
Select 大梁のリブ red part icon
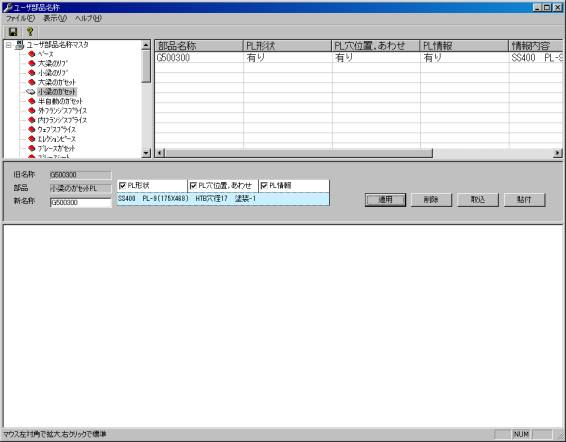[x=32, y=63]
